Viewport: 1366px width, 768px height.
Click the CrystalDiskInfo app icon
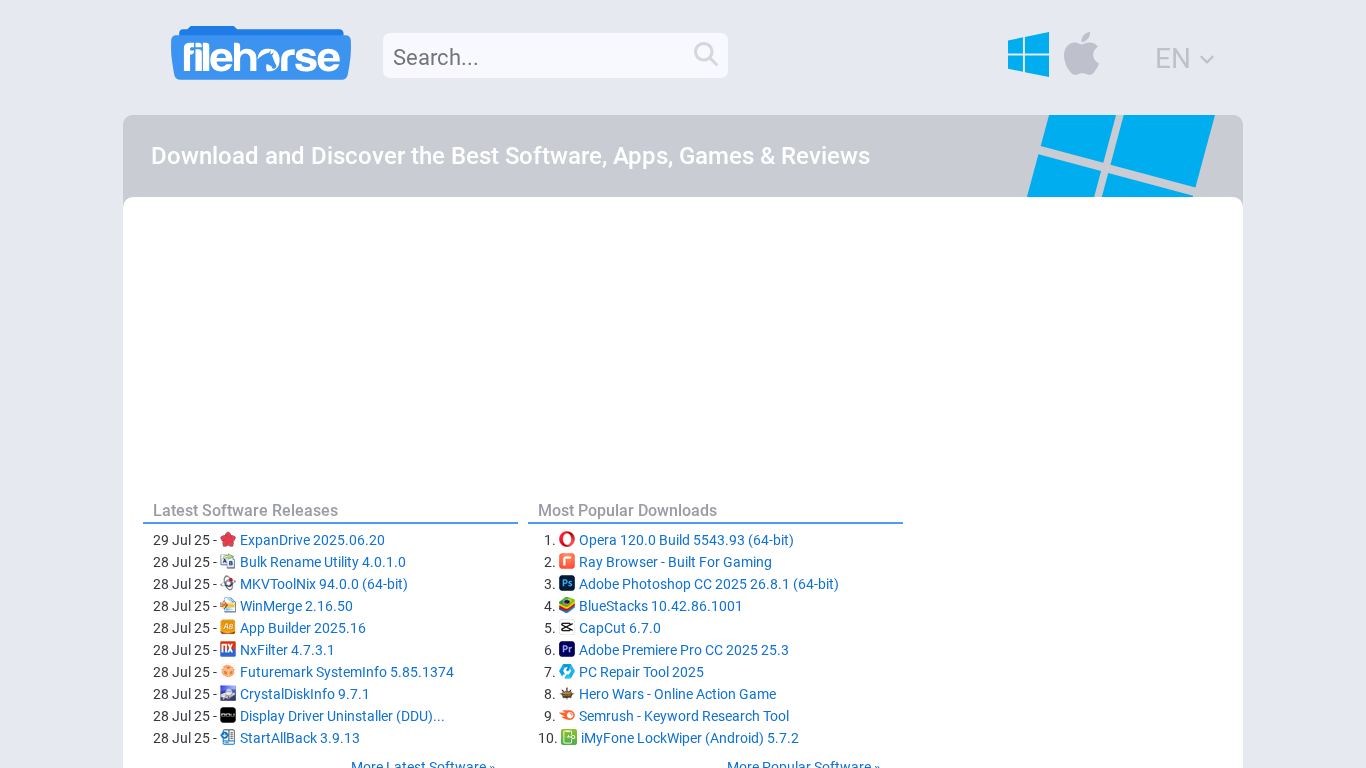tap(228, 694)
